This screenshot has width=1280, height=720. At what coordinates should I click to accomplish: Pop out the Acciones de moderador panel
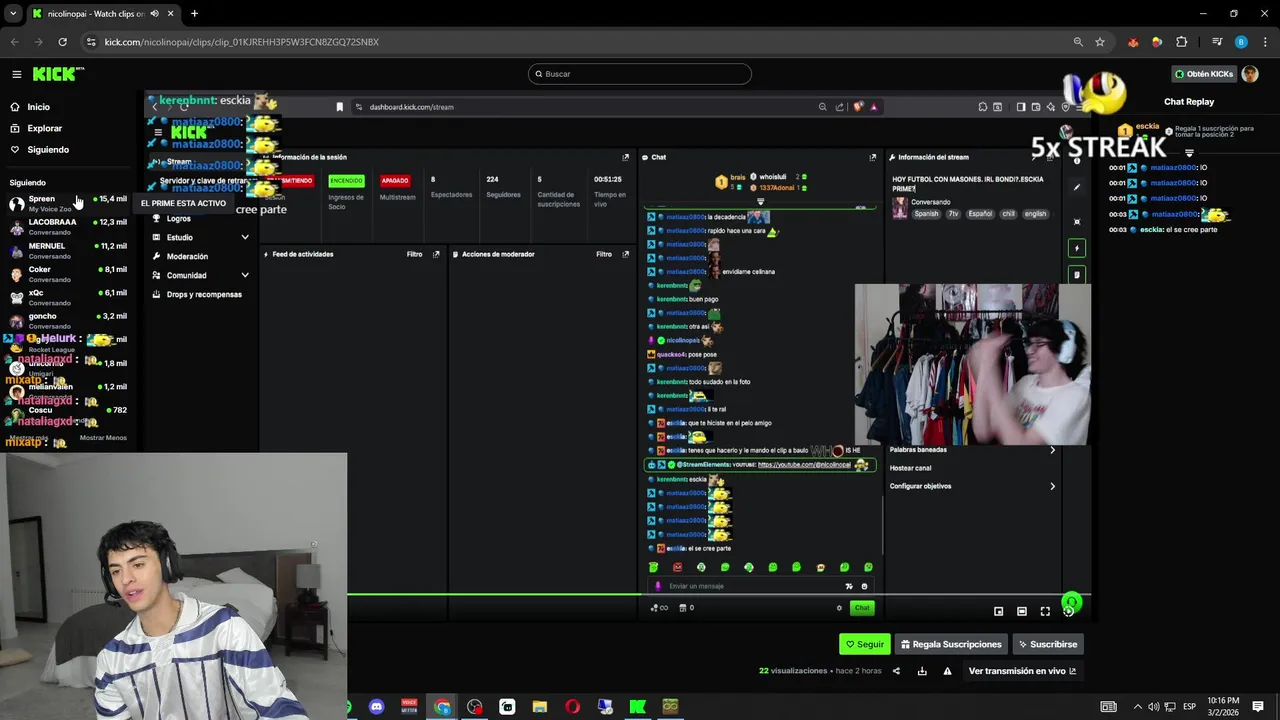[x=626, y=254]
